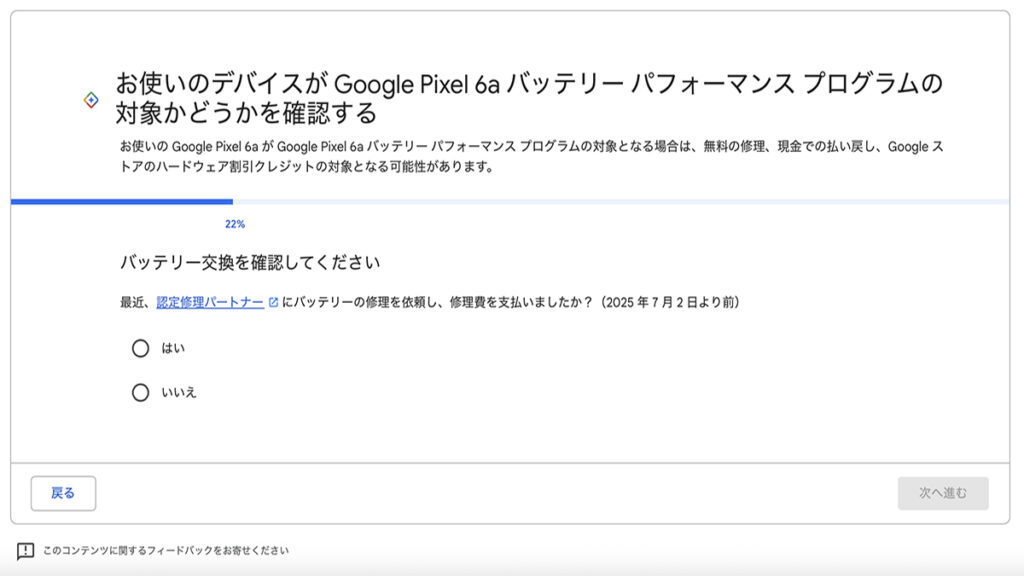Viewport: 1024px width, 576px height.
Task: Go back with the 戻る button
Action: click(63, 493)
